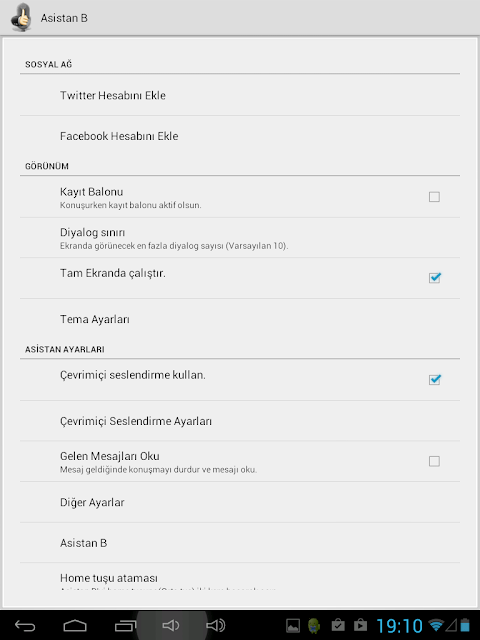
Task: Open Çevrimiçi Seslendirme Ayarları
Action: click(240, 421)
